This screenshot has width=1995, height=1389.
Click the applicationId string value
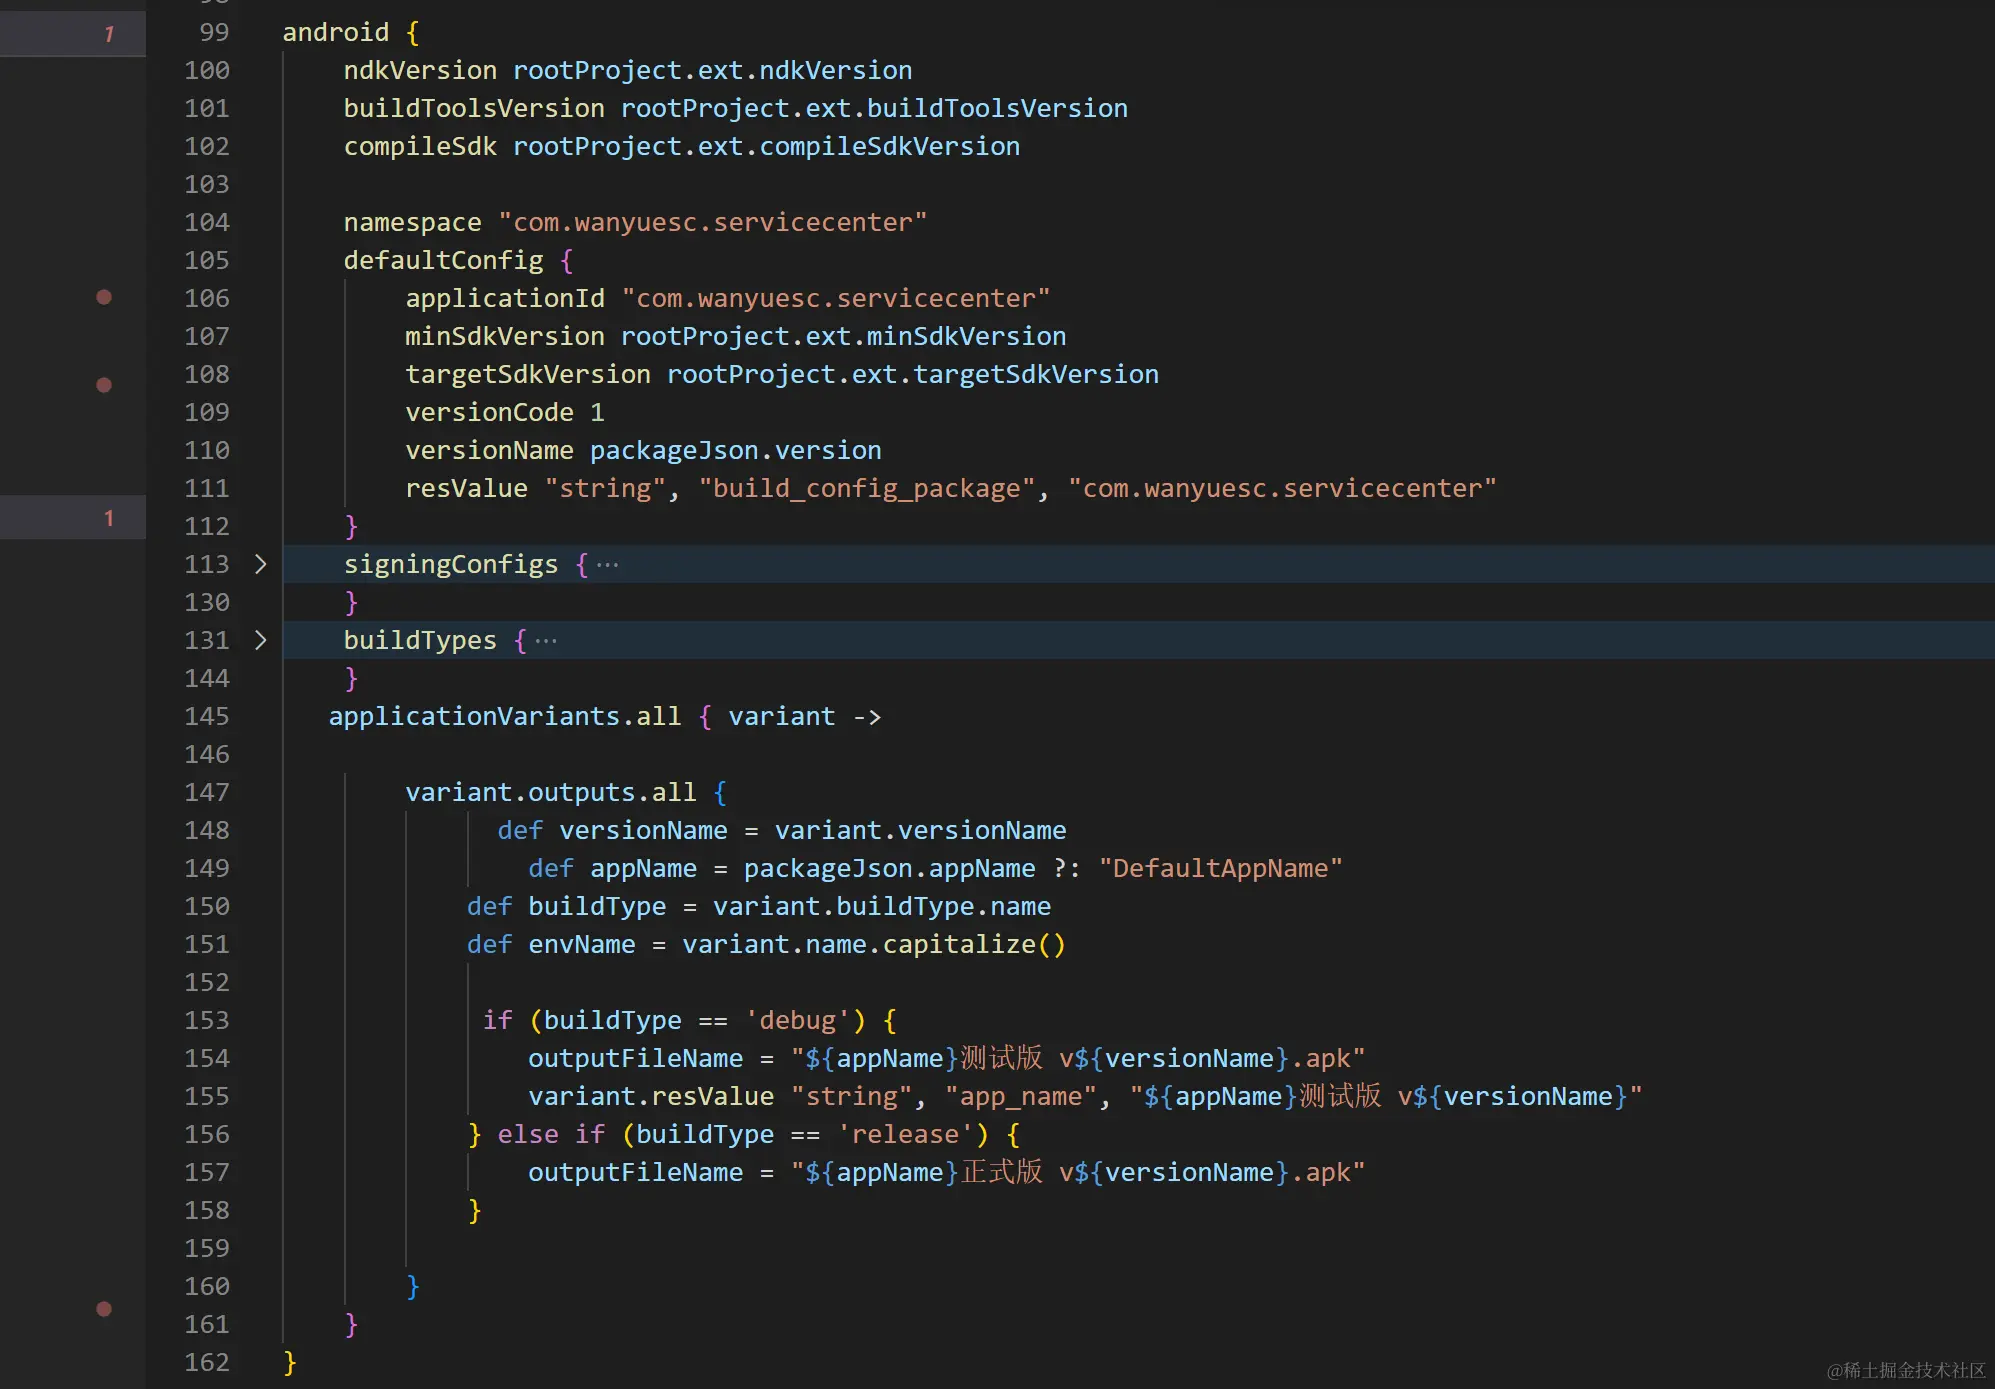click(835, 298)
